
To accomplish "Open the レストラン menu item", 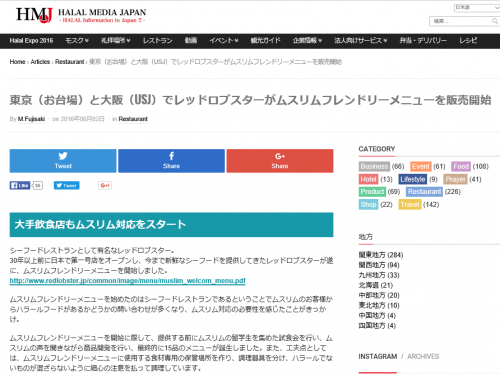I will tap(157, 41).
